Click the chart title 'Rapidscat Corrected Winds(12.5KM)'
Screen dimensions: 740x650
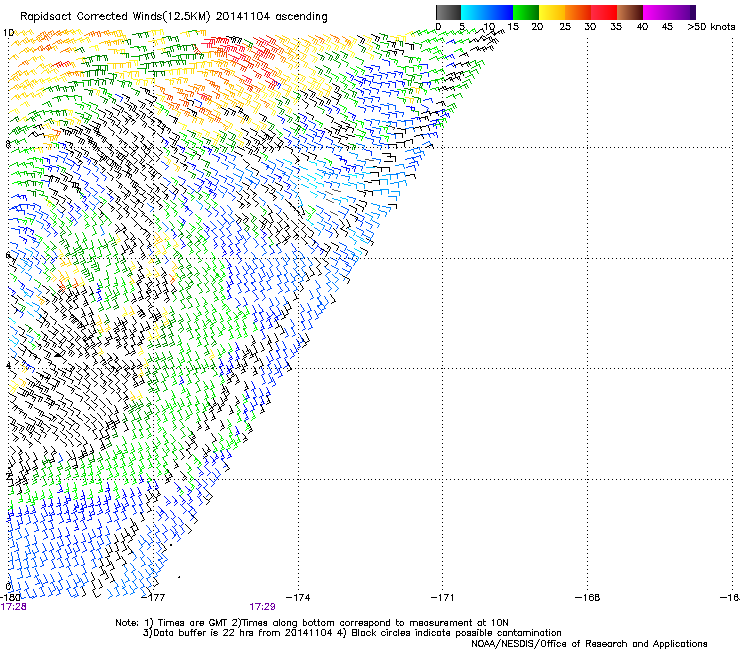point(115,17)
